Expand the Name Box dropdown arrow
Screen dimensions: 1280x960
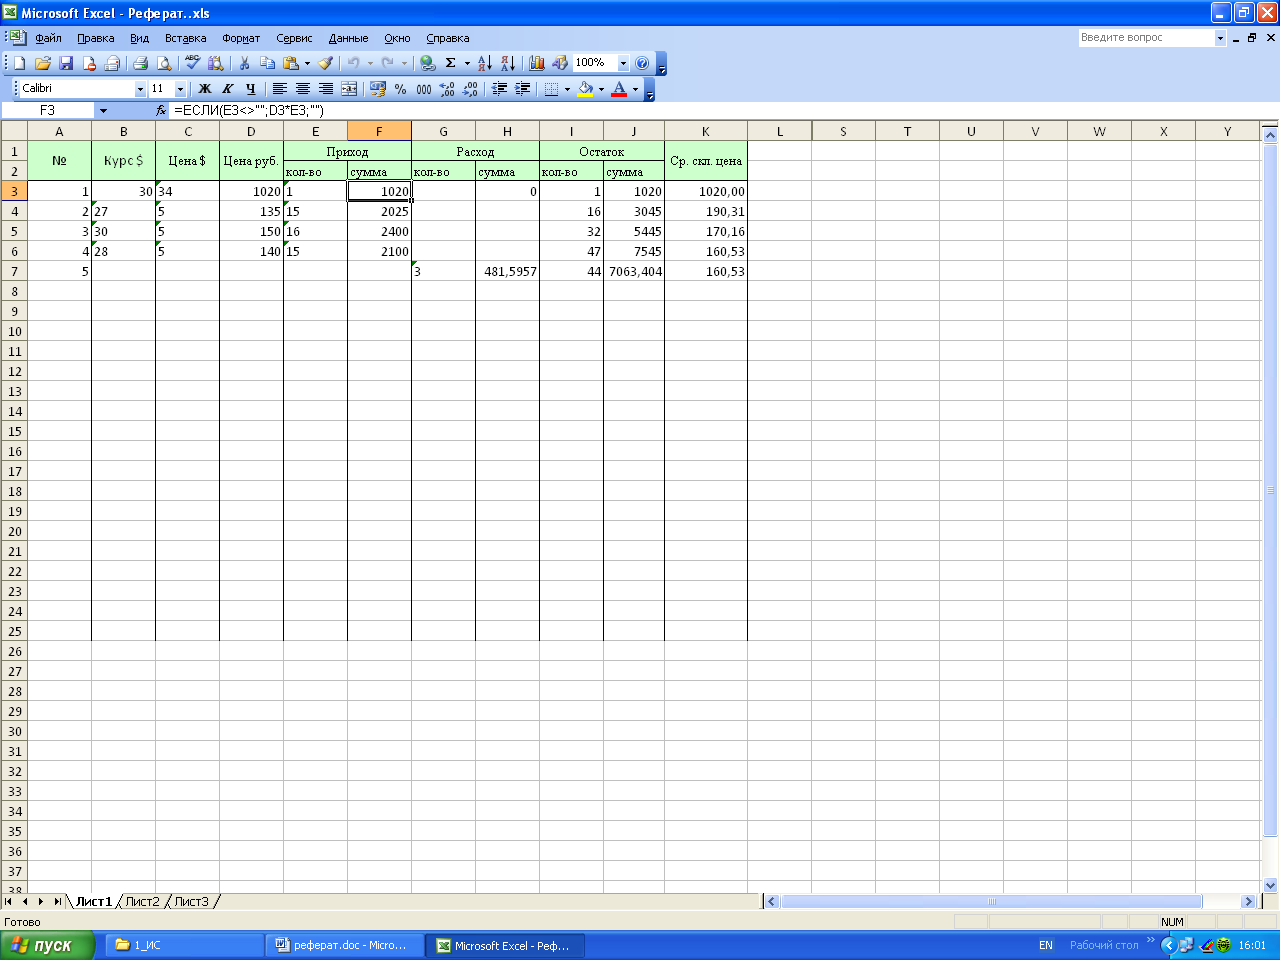[x=102, y=111]
